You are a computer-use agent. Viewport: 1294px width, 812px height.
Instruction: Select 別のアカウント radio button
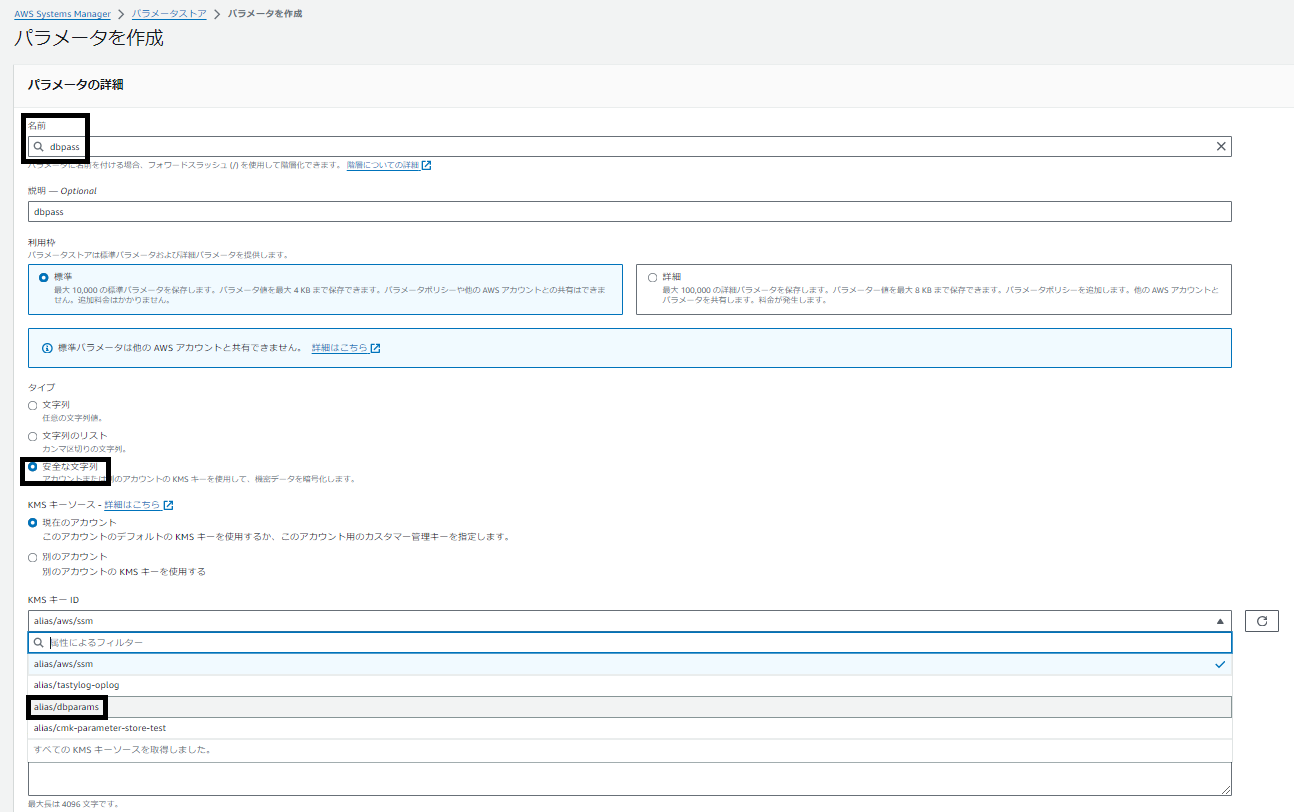tap(33, 557)
